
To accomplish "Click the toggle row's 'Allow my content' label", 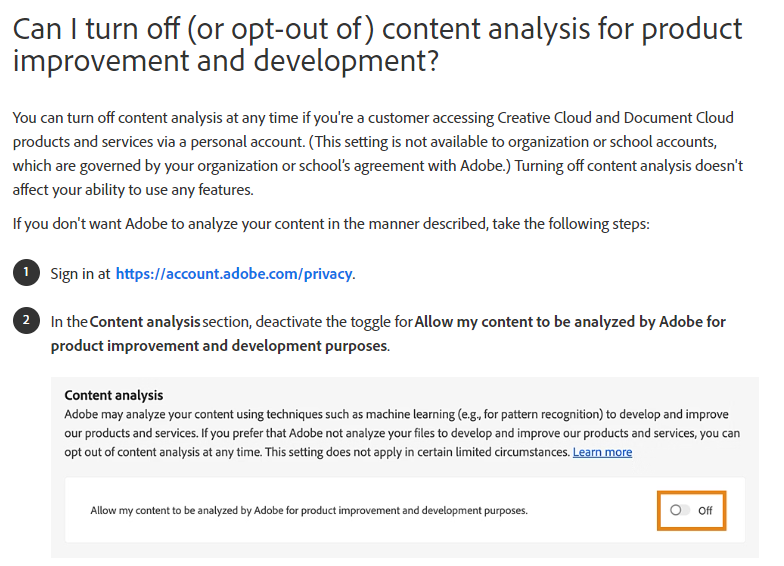I will point(308,510).
